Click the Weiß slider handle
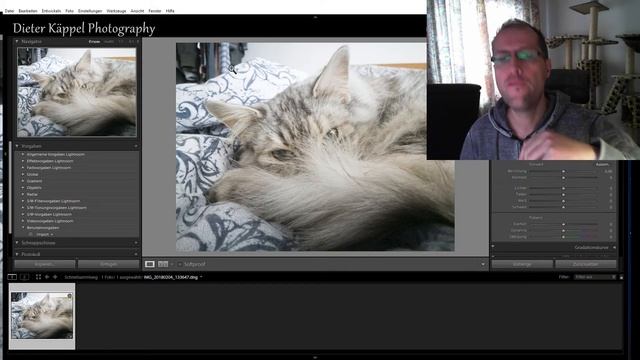The height and width of the screenshot is (360, 640). click(x=564, y=201)
